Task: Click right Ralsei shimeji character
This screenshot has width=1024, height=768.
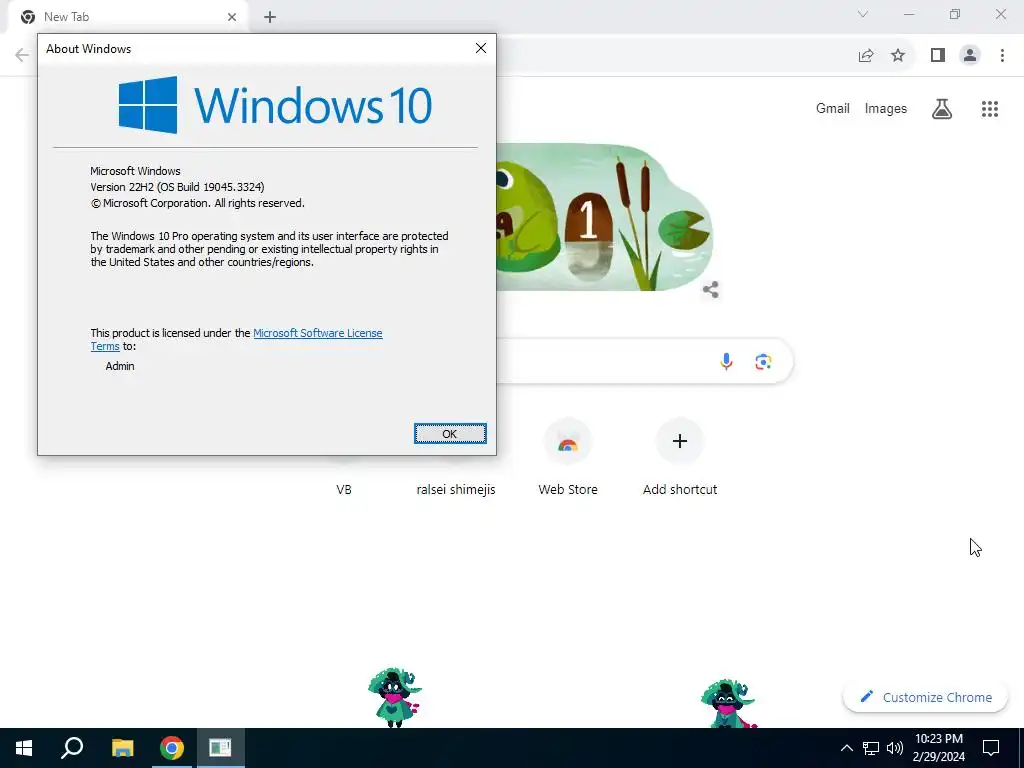Action: 728,704
